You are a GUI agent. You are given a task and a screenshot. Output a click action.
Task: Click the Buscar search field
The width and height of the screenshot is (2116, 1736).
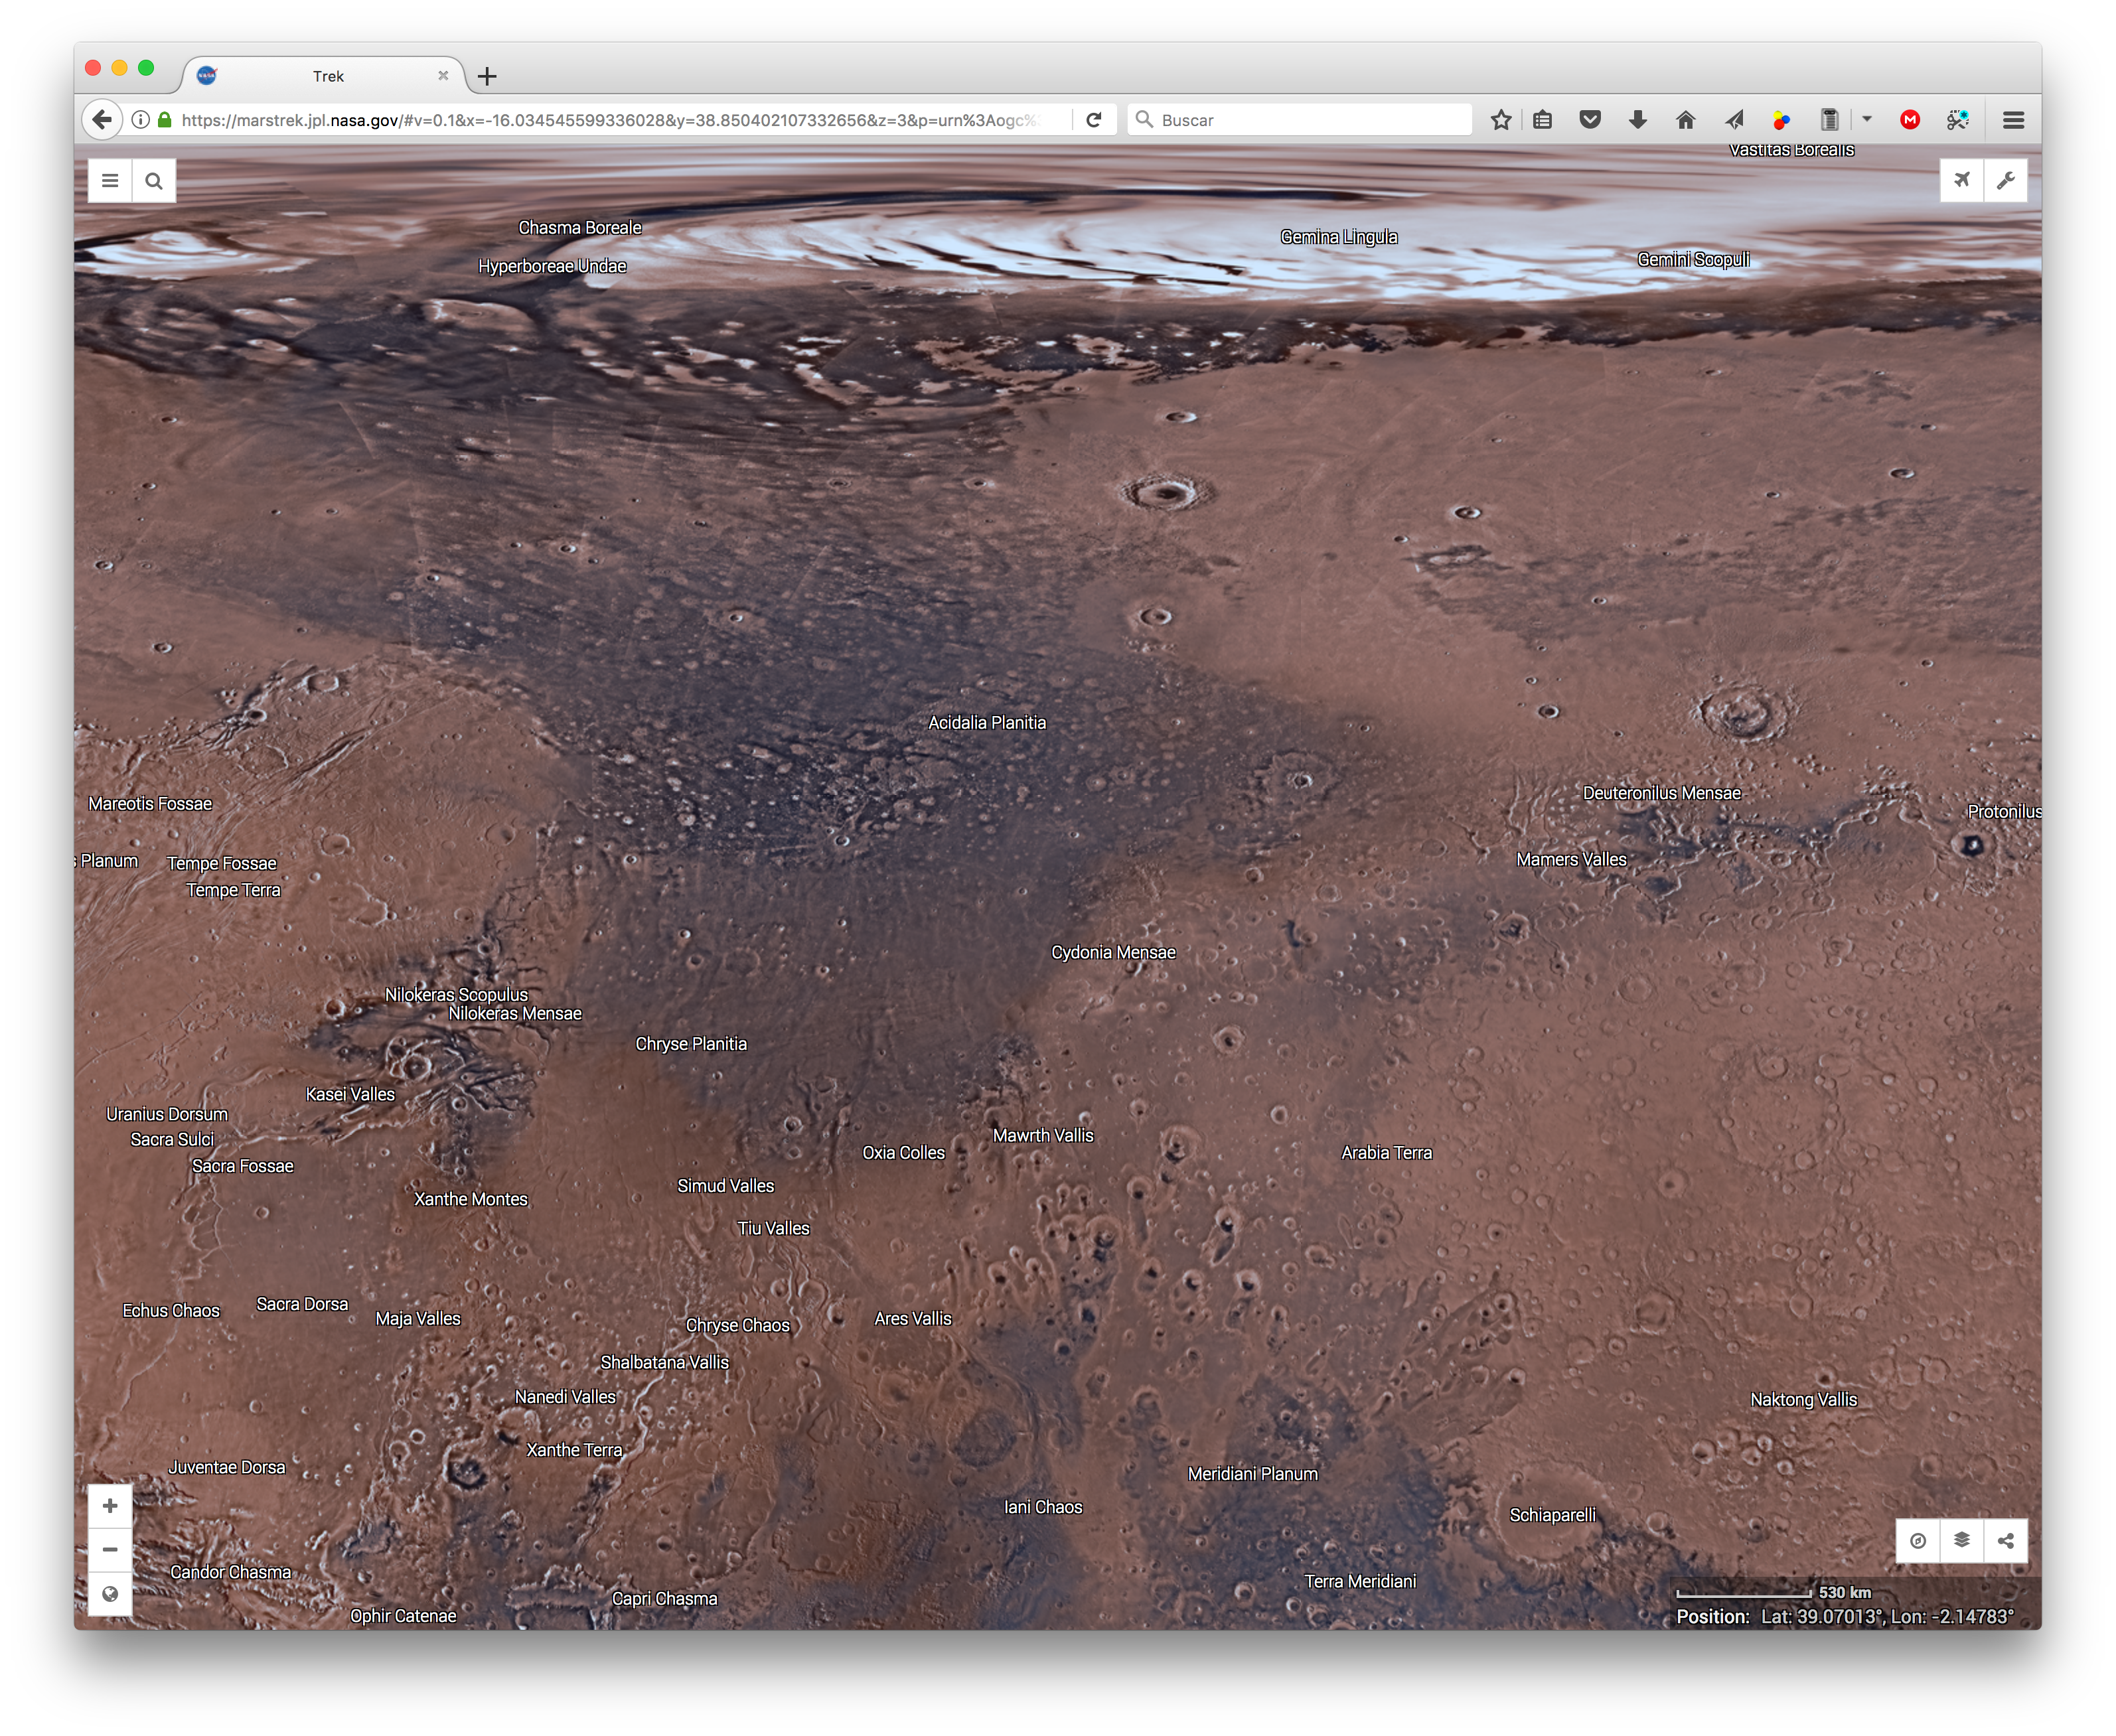pos(1300,120)
